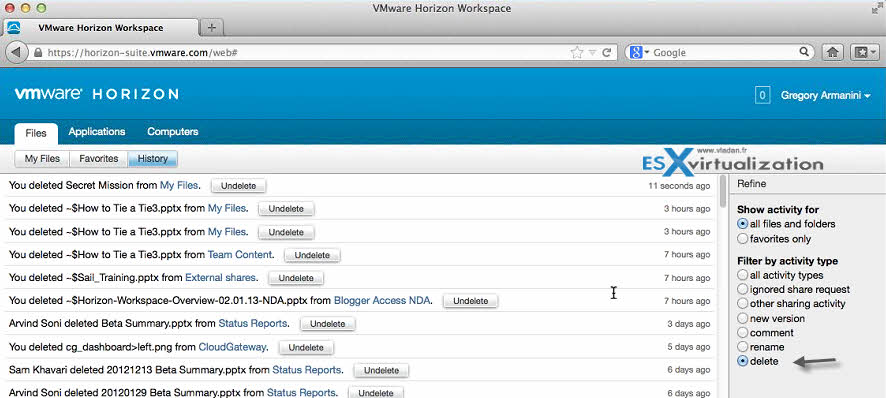Undelete Tie3.pptx from Team Content
This screenshot has width=886, height=398.
[x=312, y=255]
